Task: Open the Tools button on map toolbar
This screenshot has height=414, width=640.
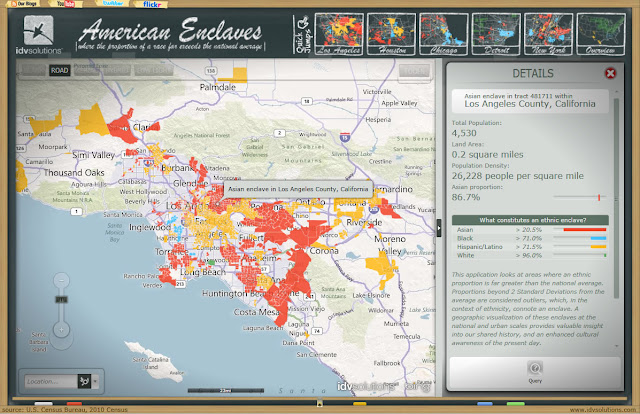Action: [414, 71]
